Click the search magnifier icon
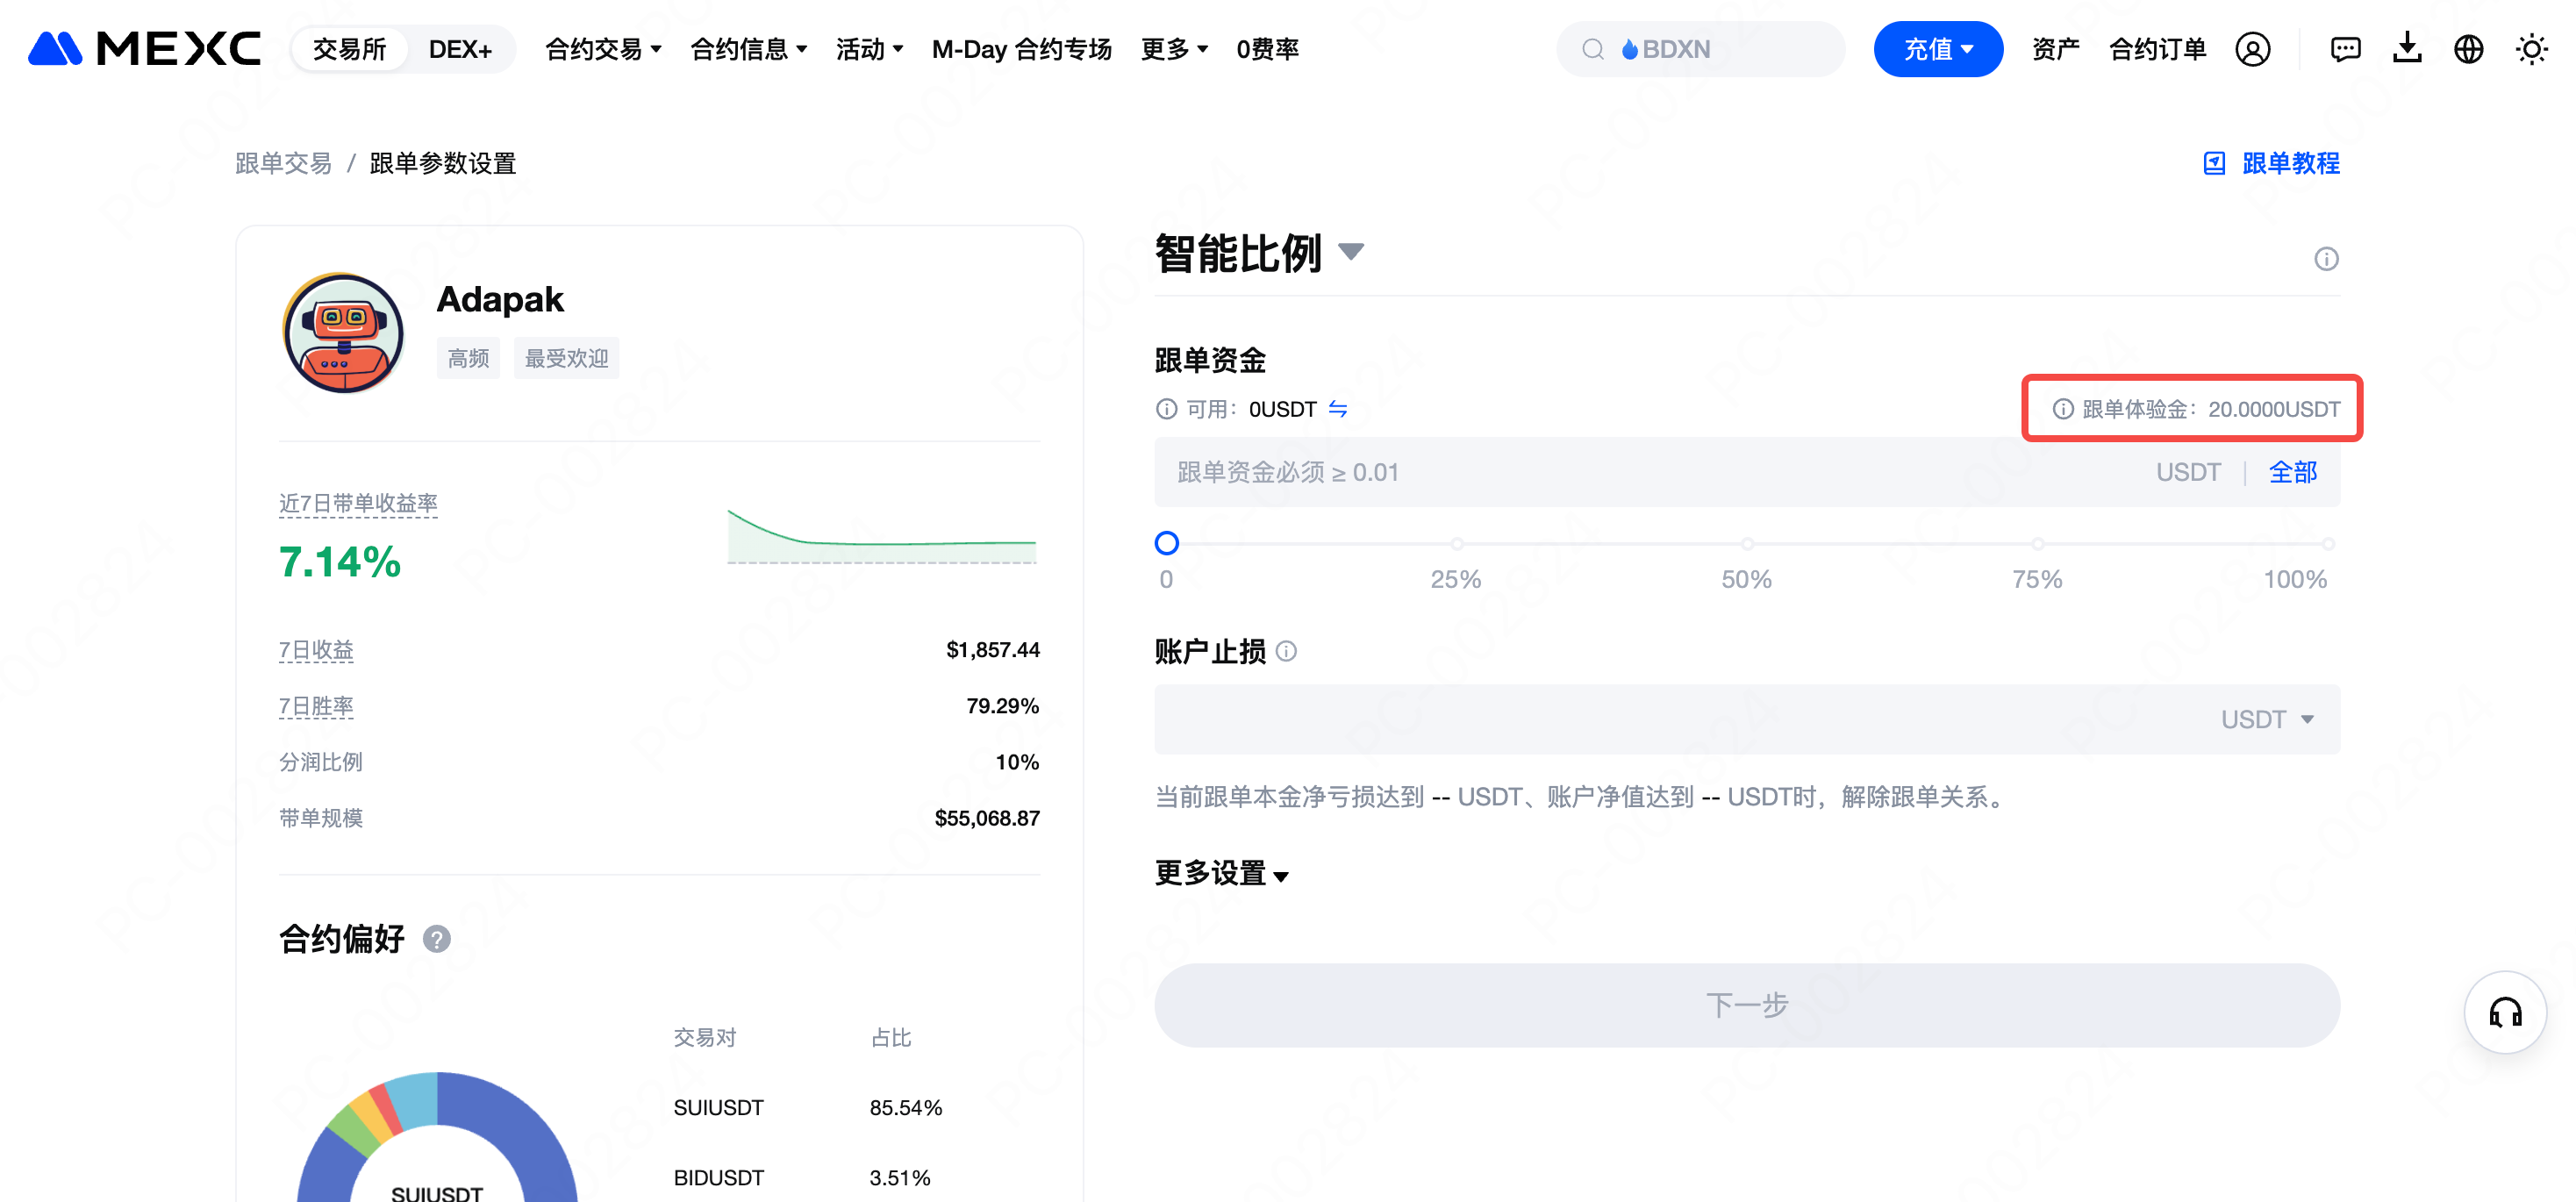Screen dimensions: 2576x1202 tap(1592, 49)
